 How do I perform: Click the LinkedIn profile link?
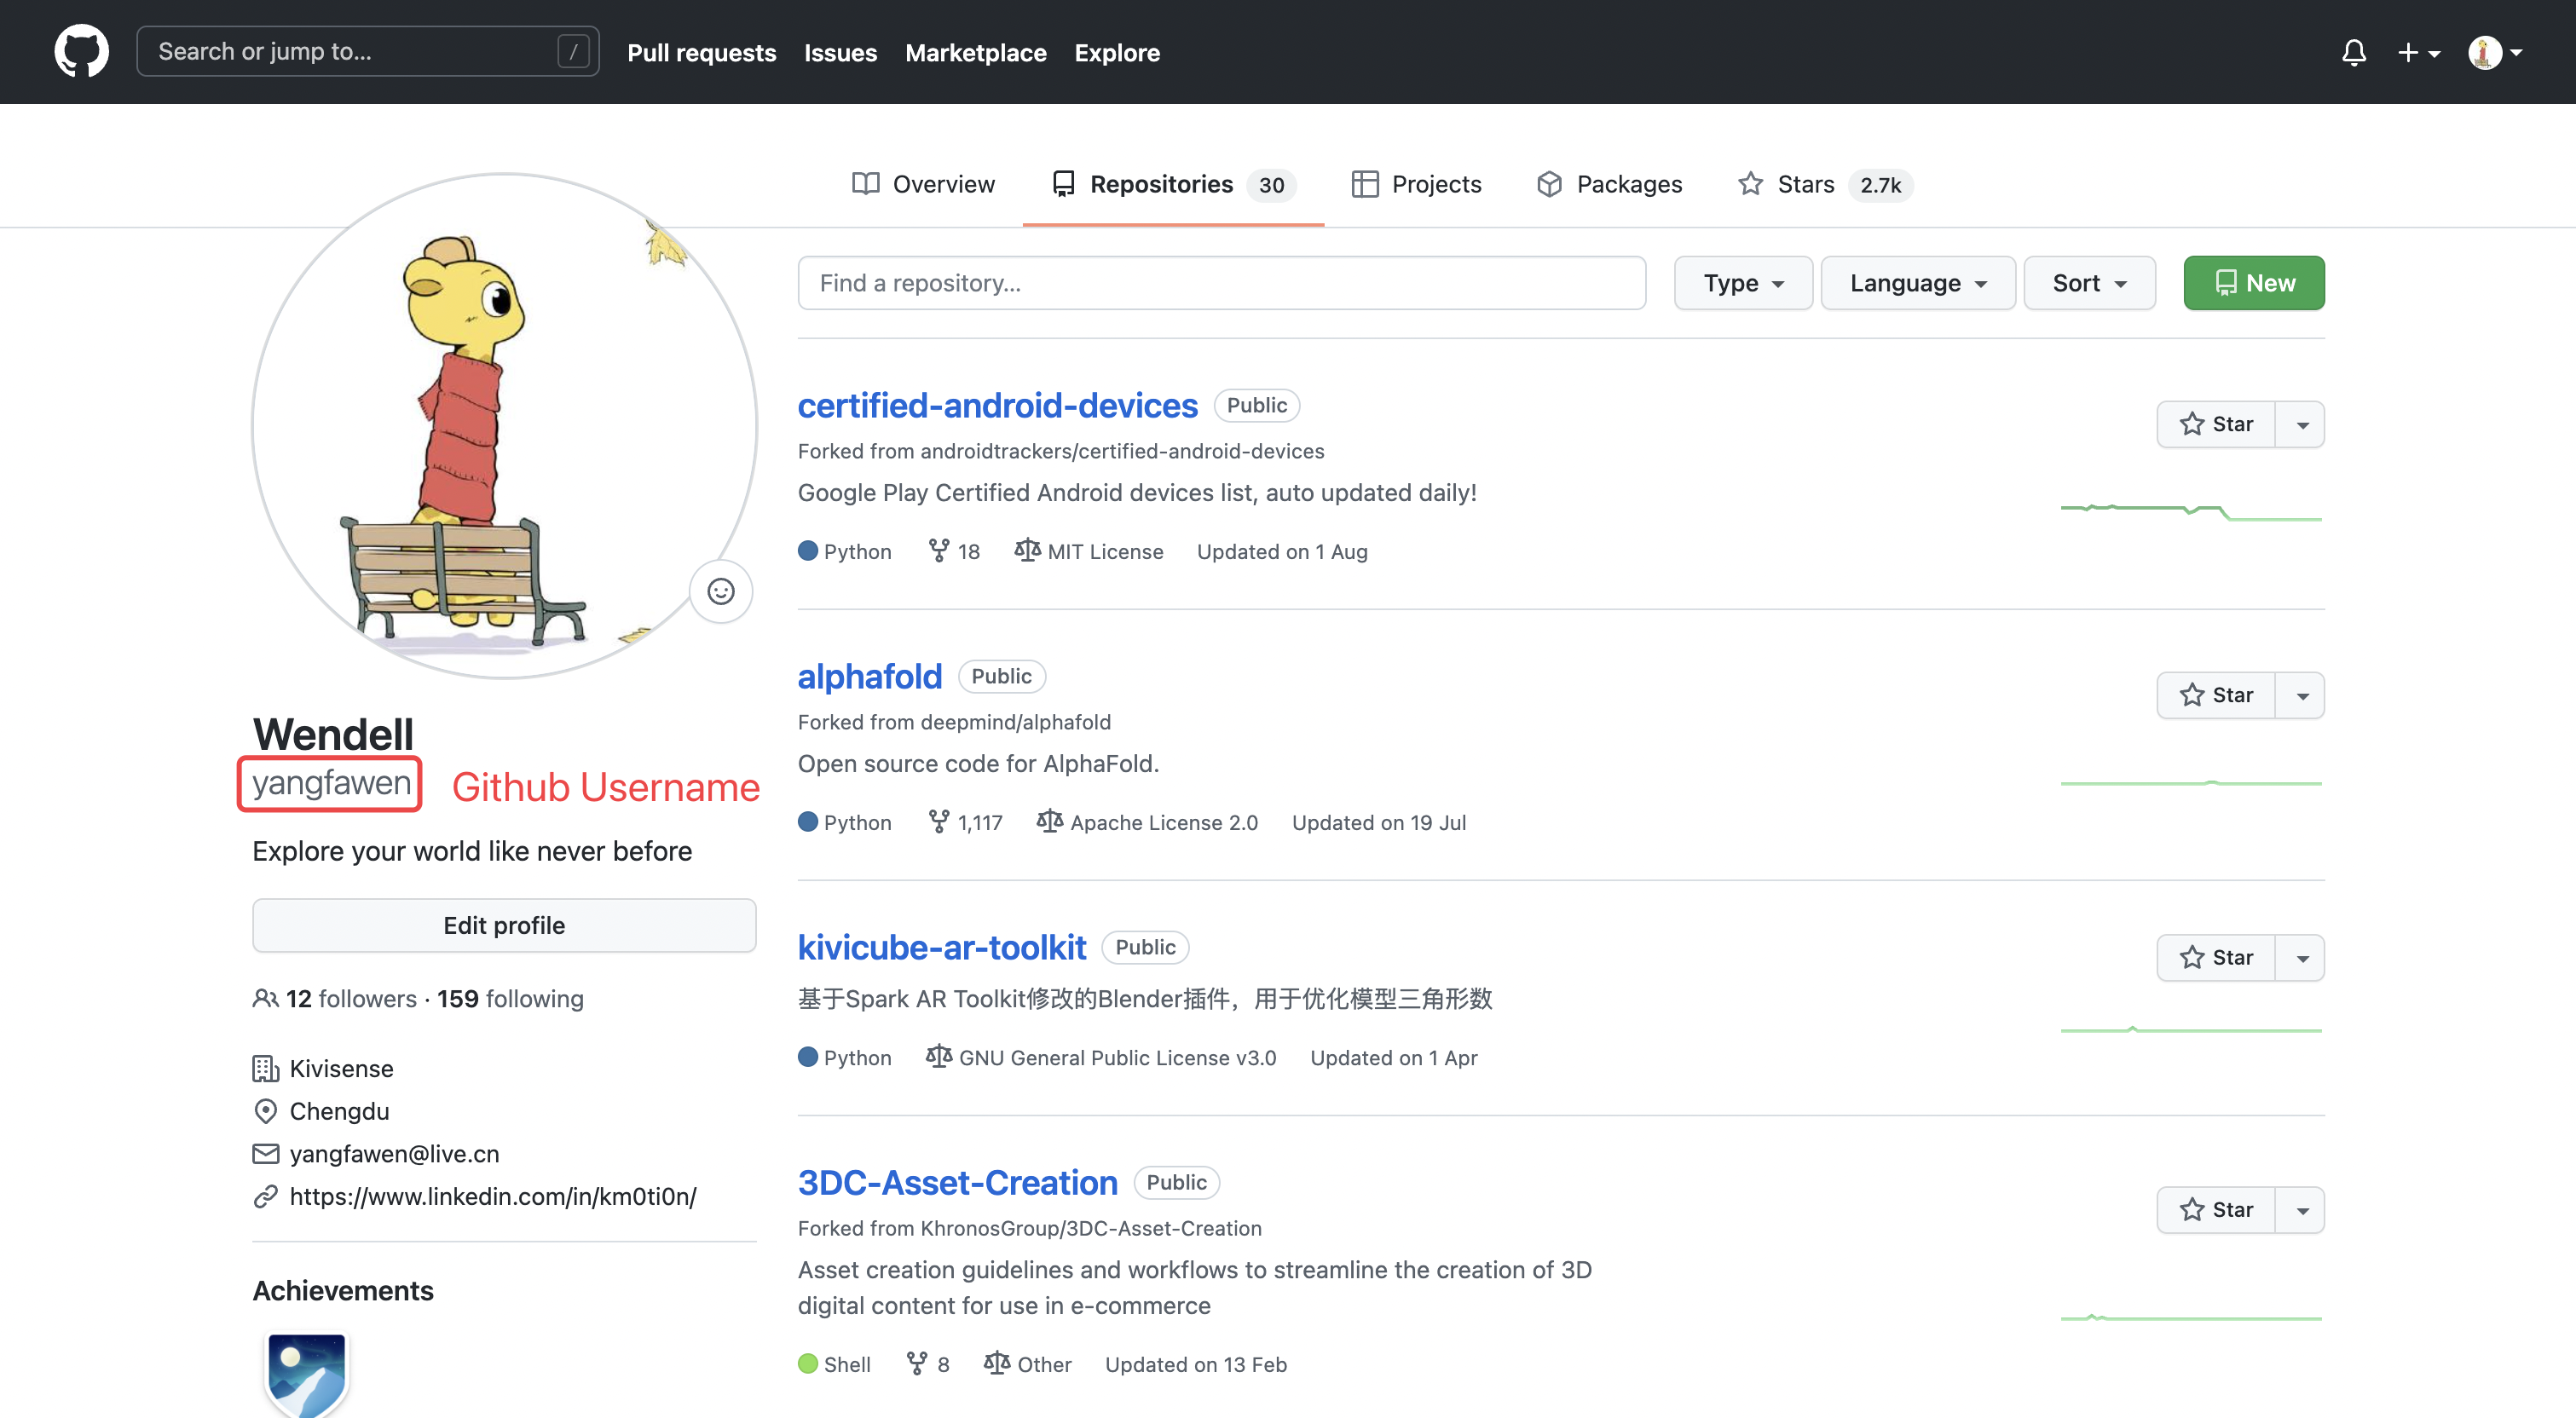coord(492,1196)
